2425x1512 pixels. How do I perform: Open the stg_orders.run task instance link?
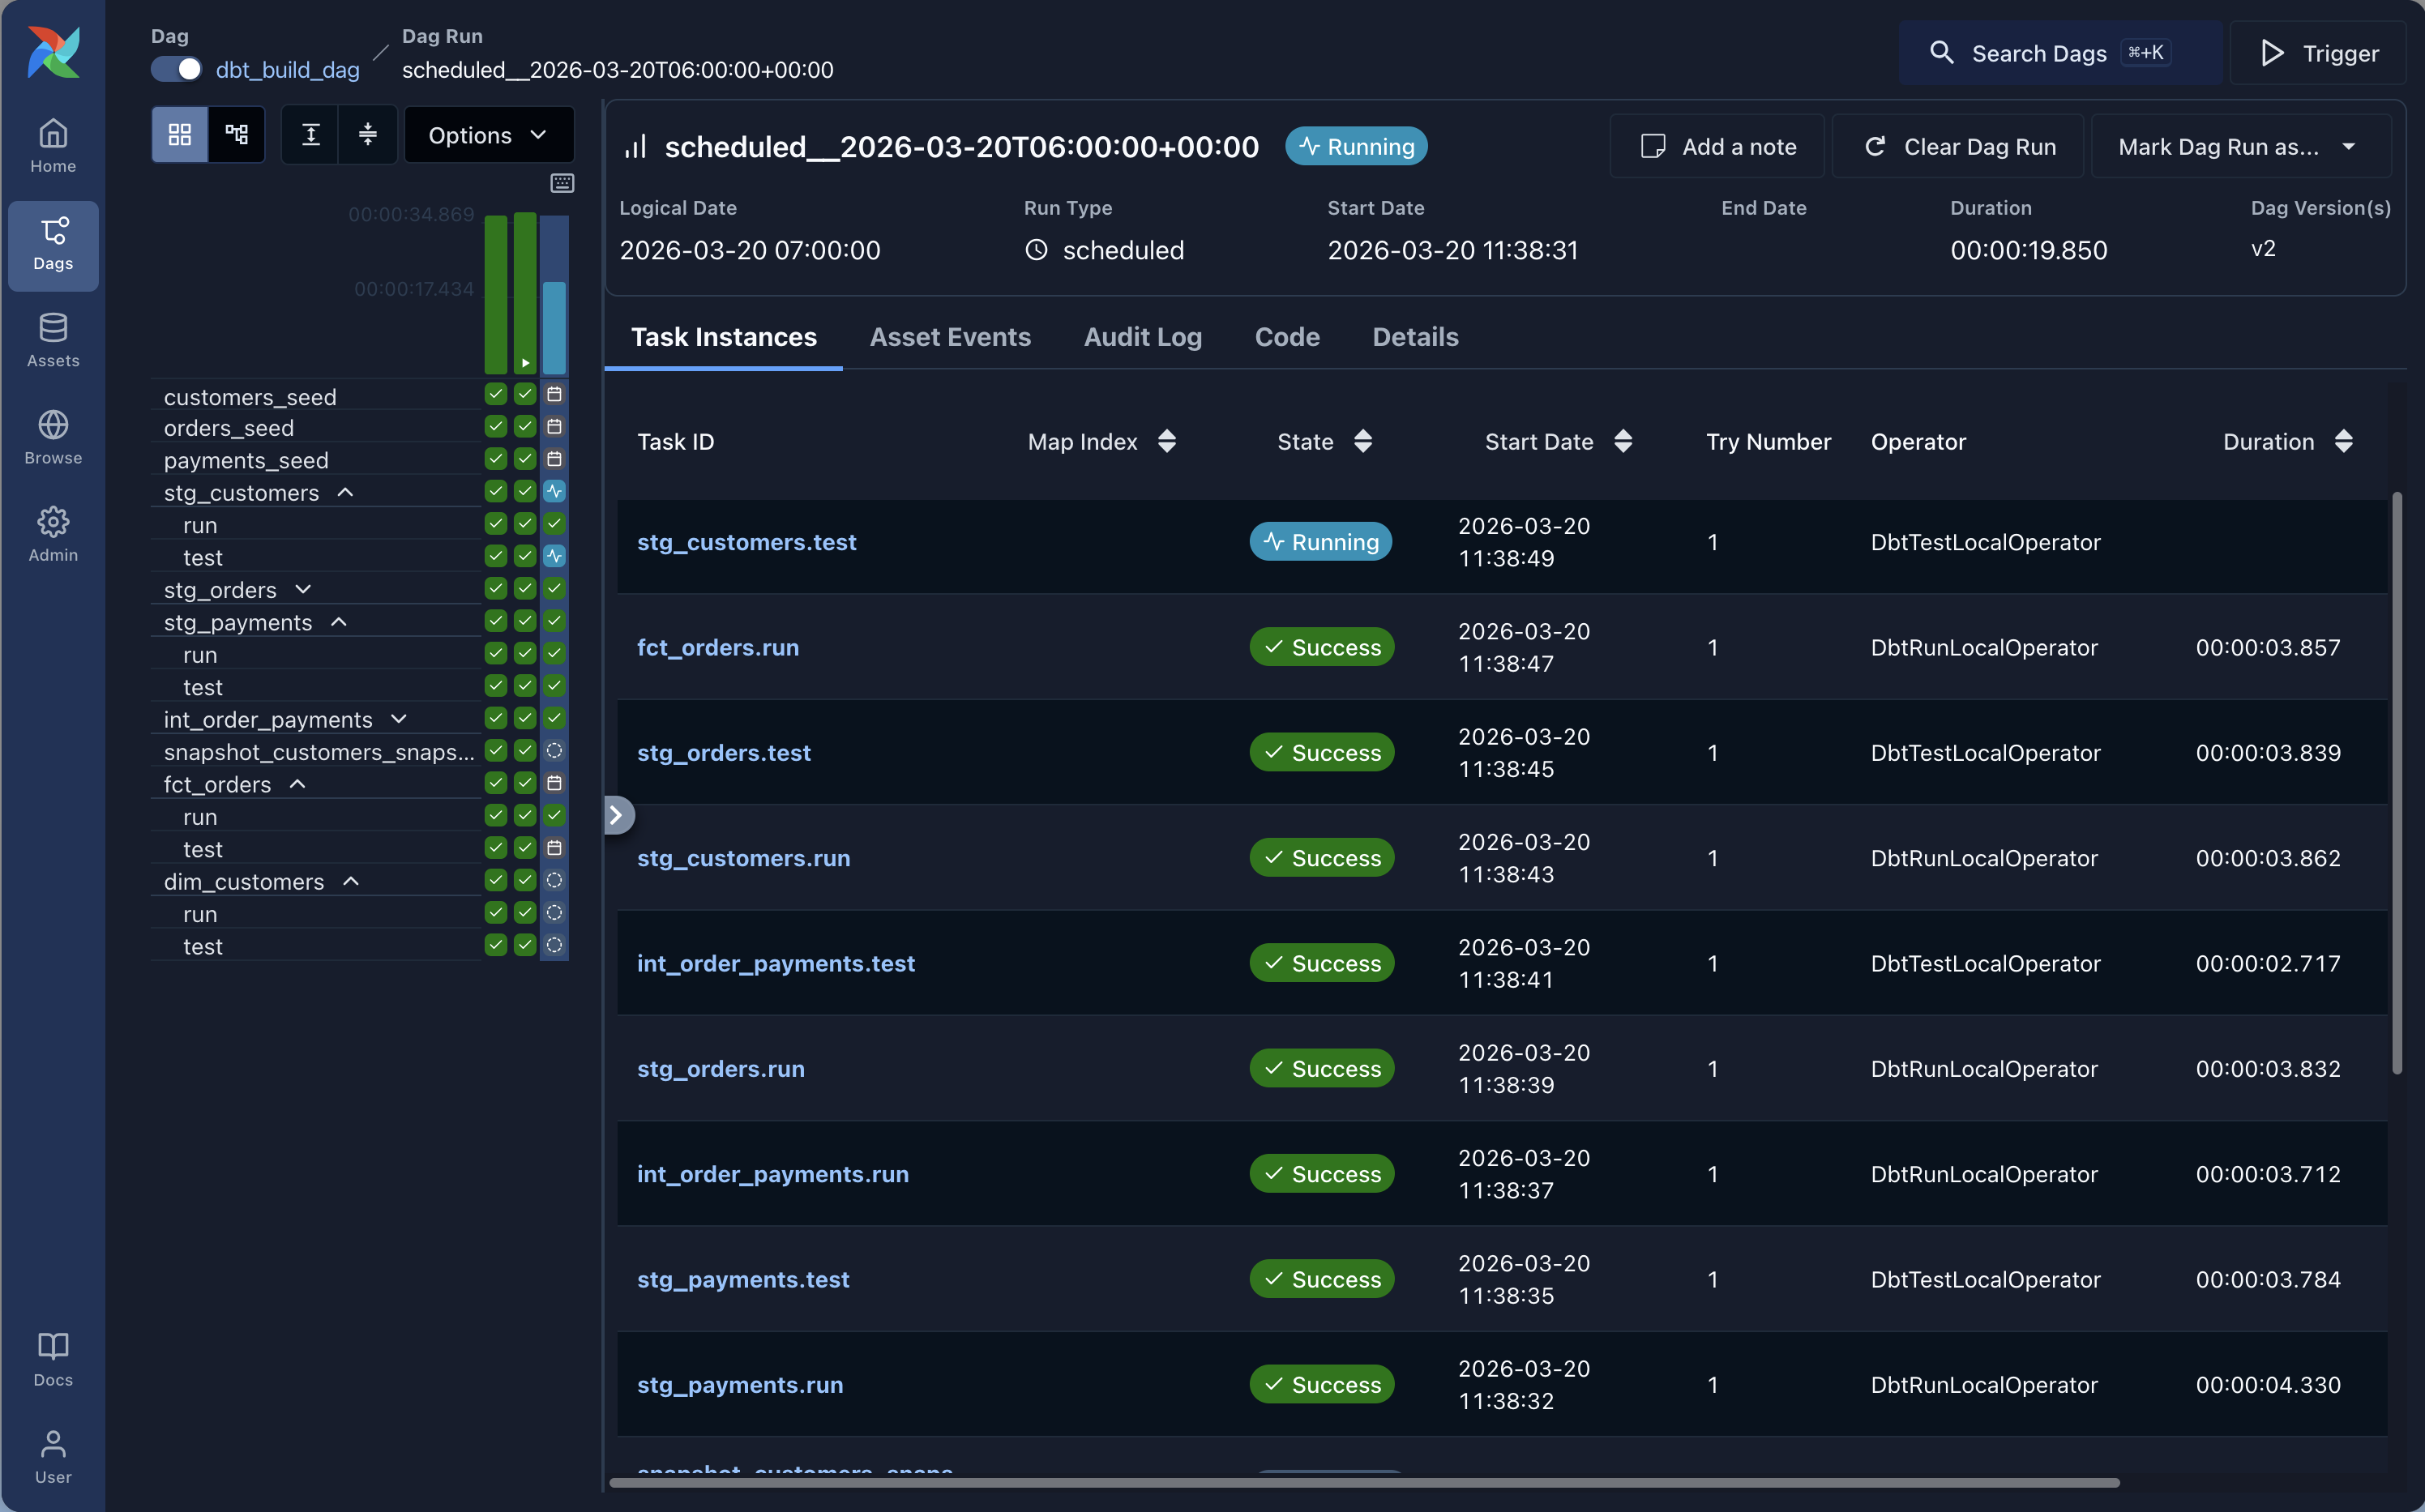click(721, 1068)
